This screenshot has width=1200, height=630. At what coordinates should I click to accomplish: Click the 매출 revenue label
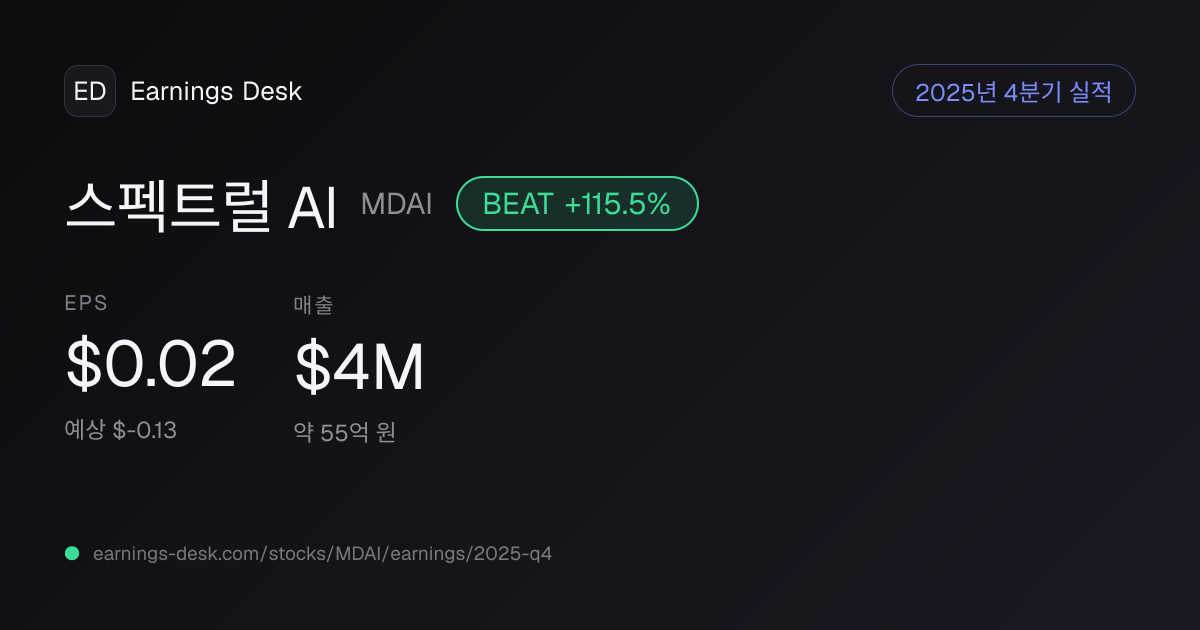(x=313, y=305)
